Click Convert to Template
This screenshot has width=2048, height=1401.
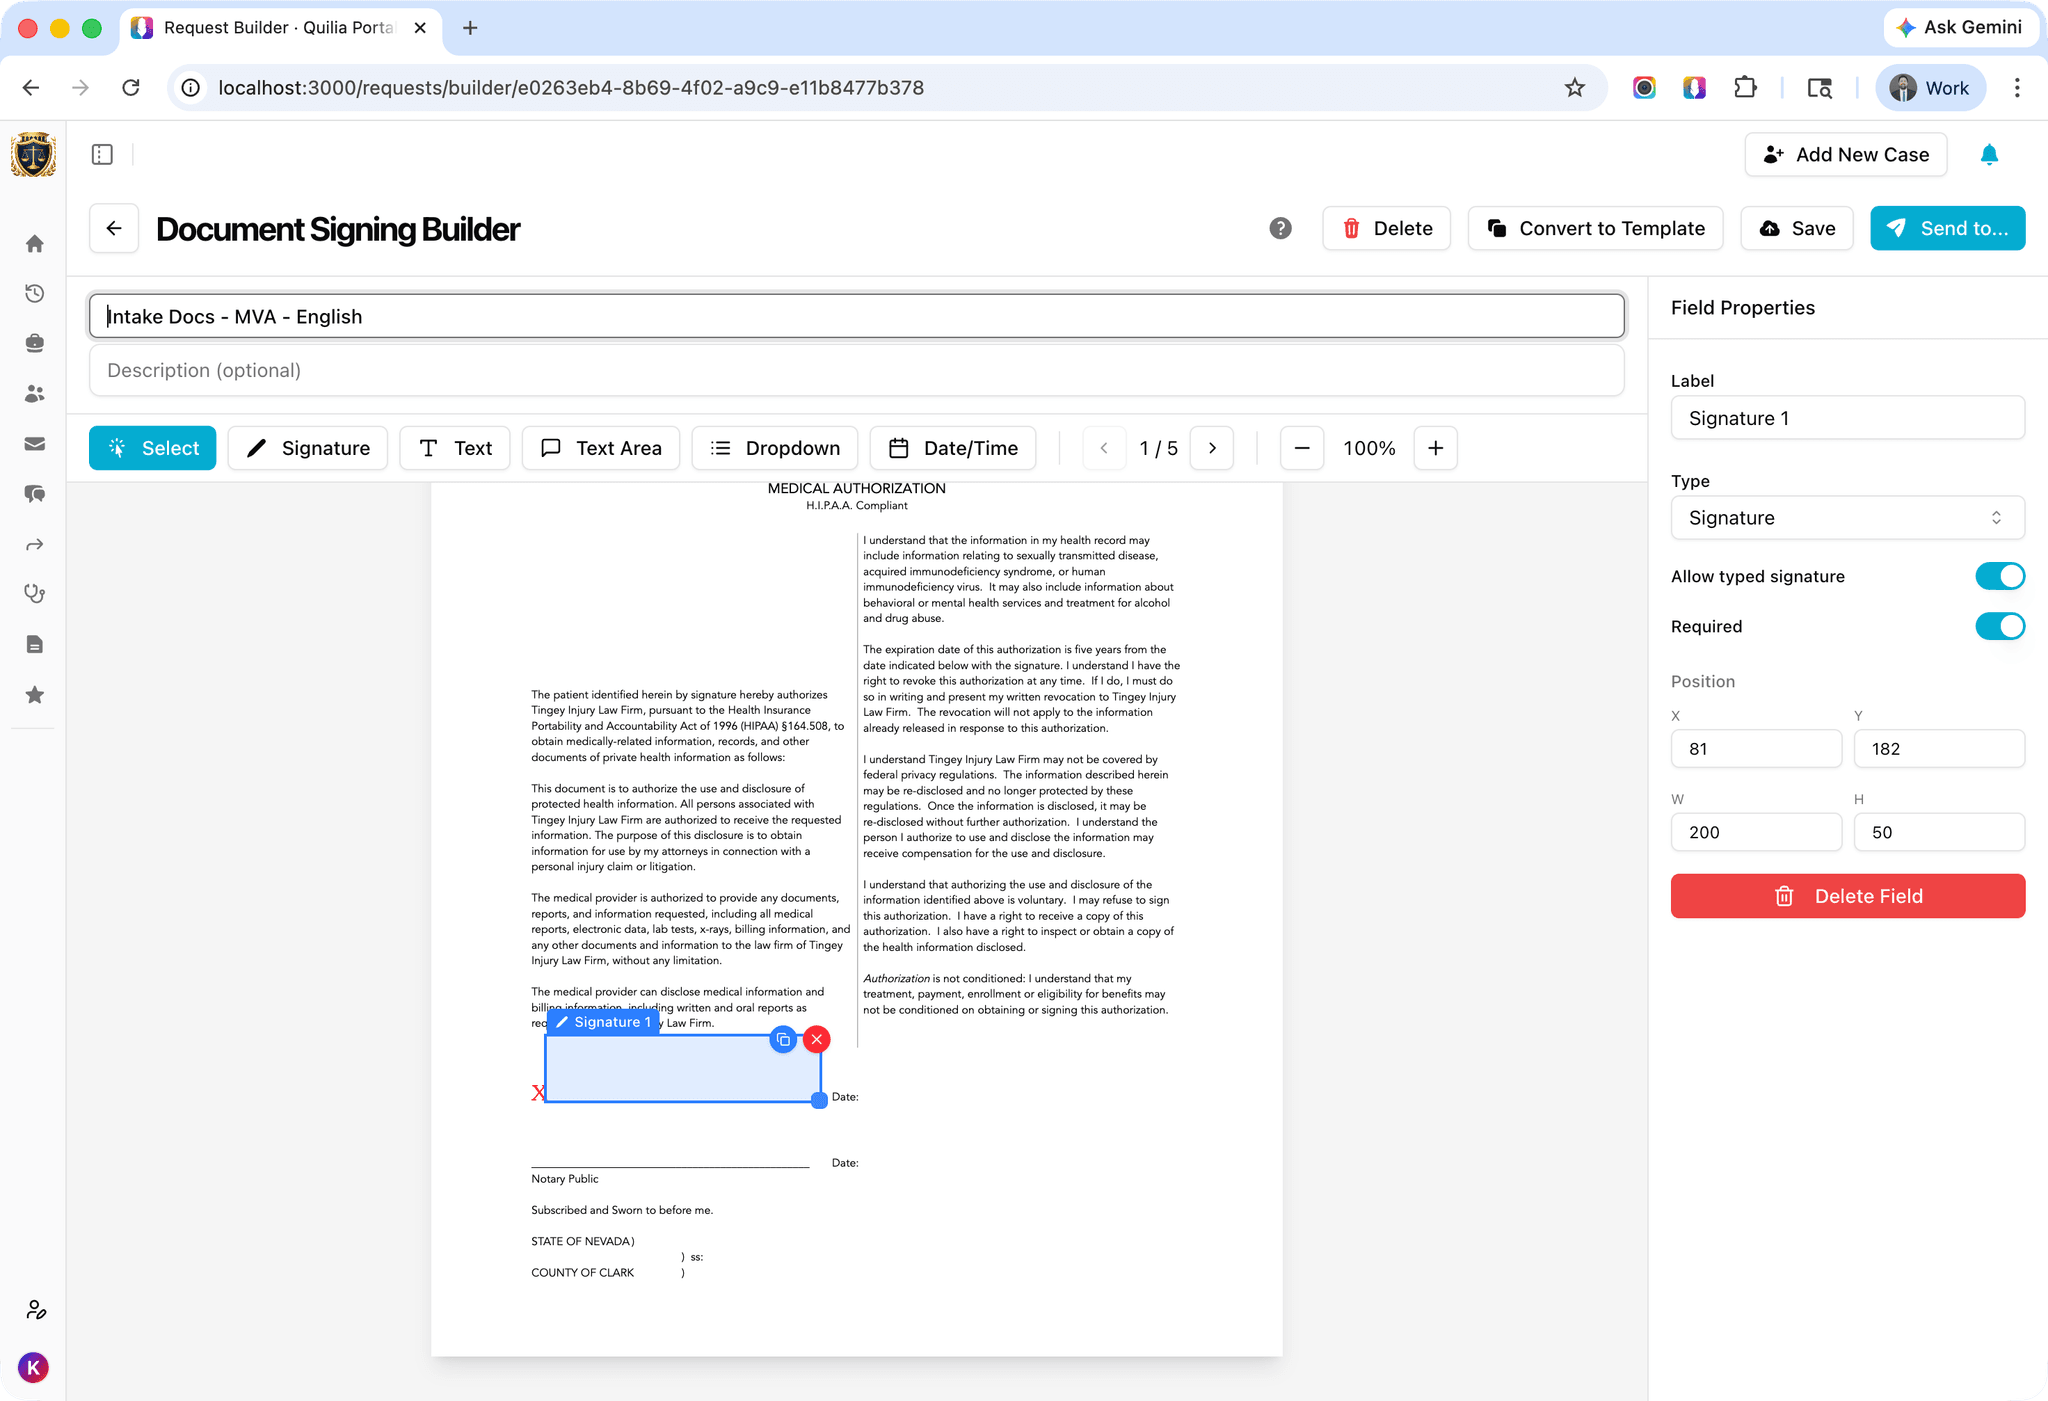[1595, 228]
